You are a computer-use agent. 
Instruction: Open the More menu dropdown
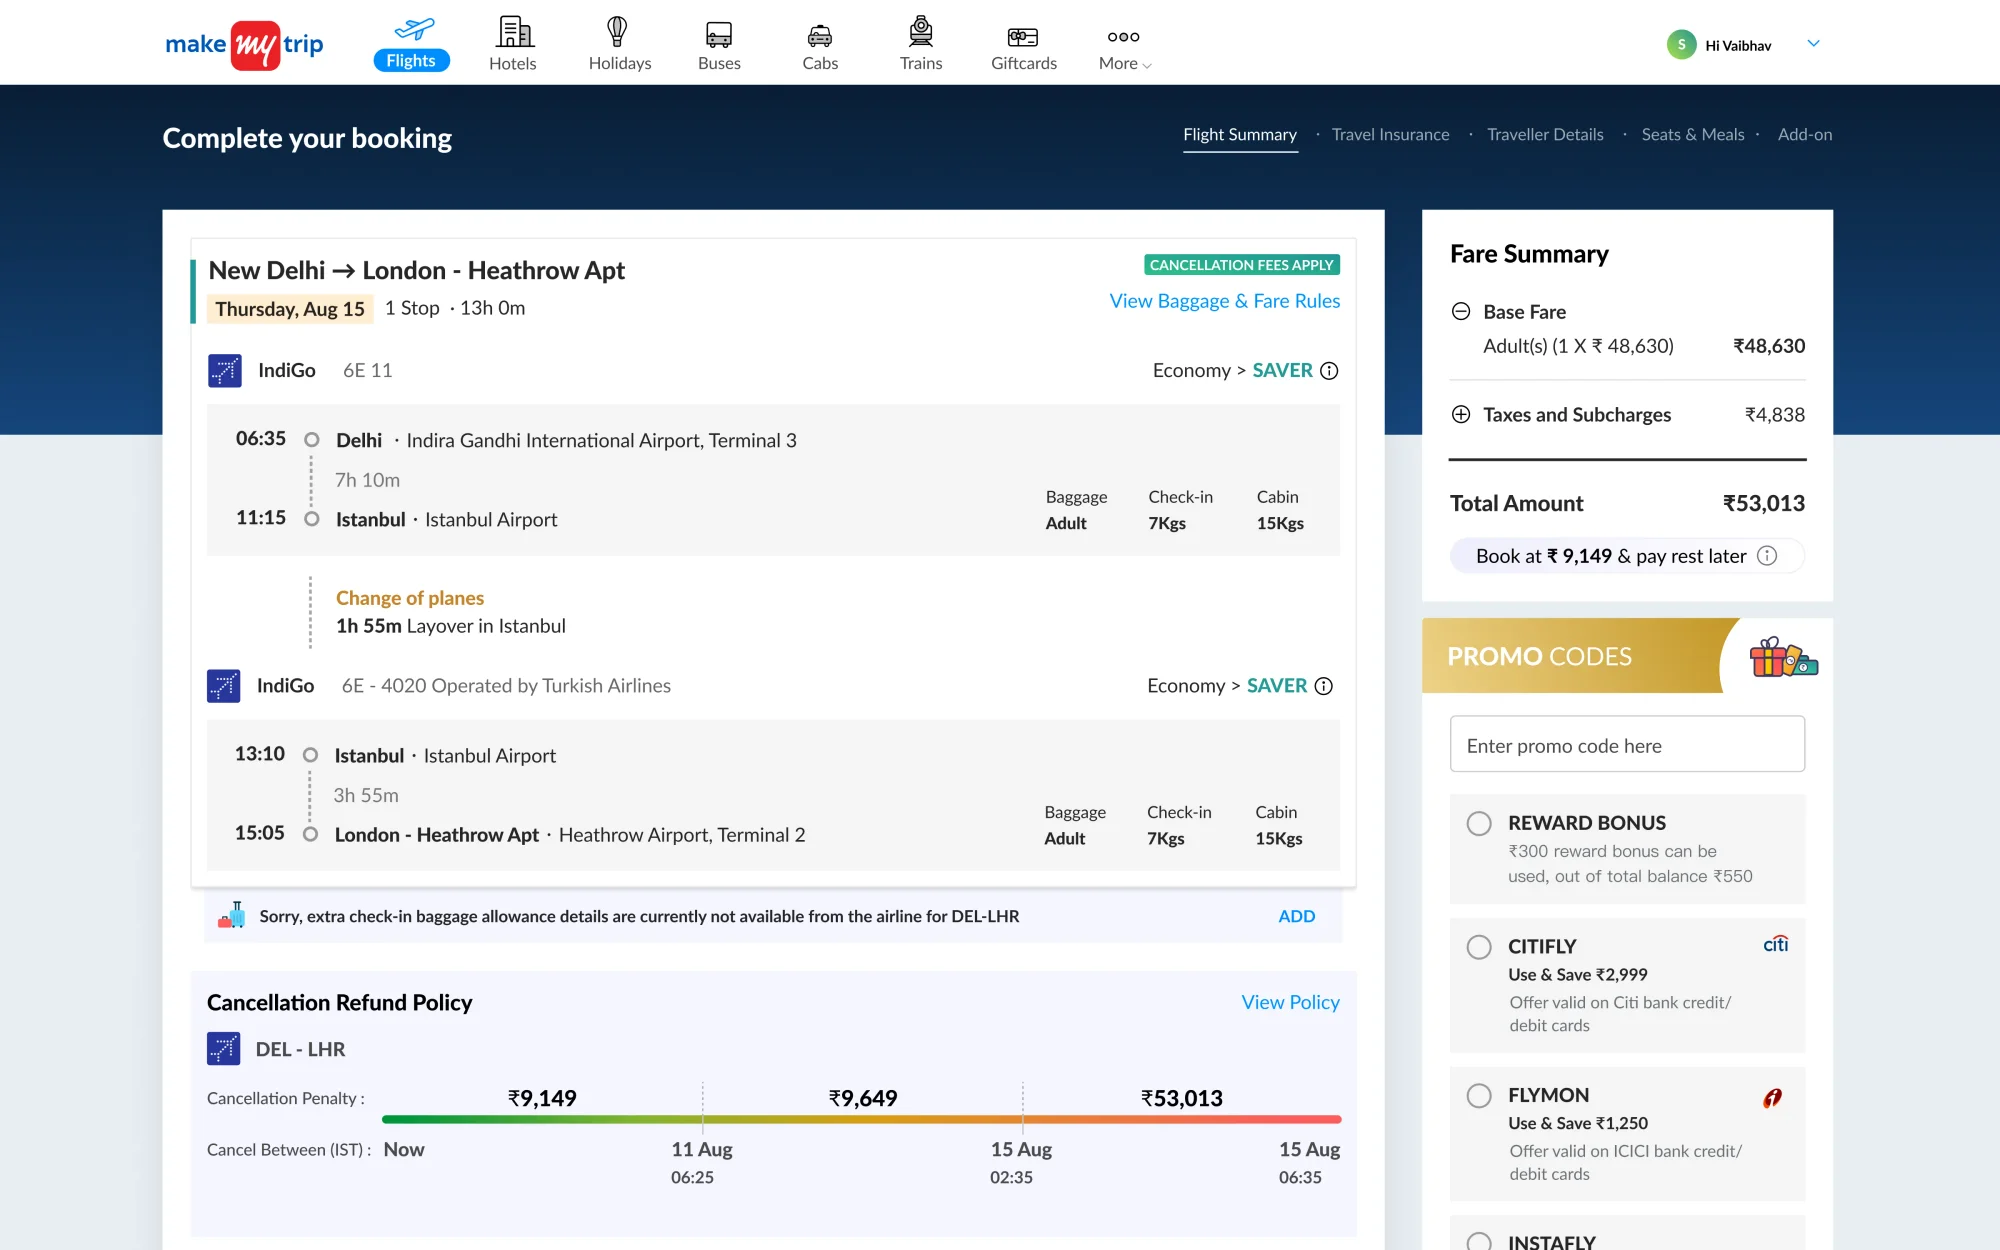(x=1124, y=48)
